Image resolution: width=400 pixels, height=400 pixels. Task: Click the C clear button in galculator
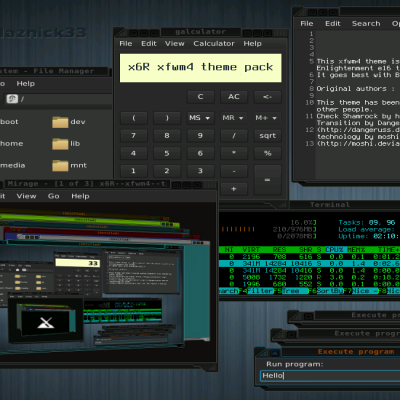[x=200, y=97]
